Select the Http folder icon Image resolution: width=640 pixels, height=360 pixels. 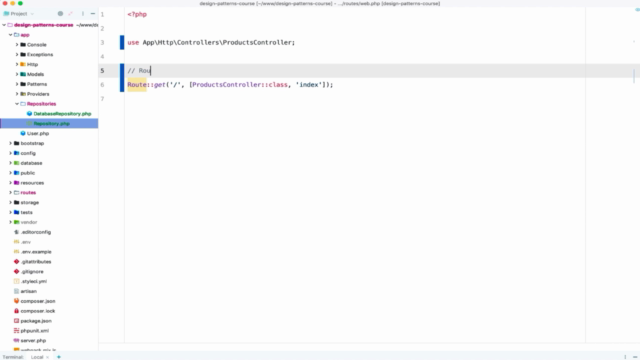23,64
